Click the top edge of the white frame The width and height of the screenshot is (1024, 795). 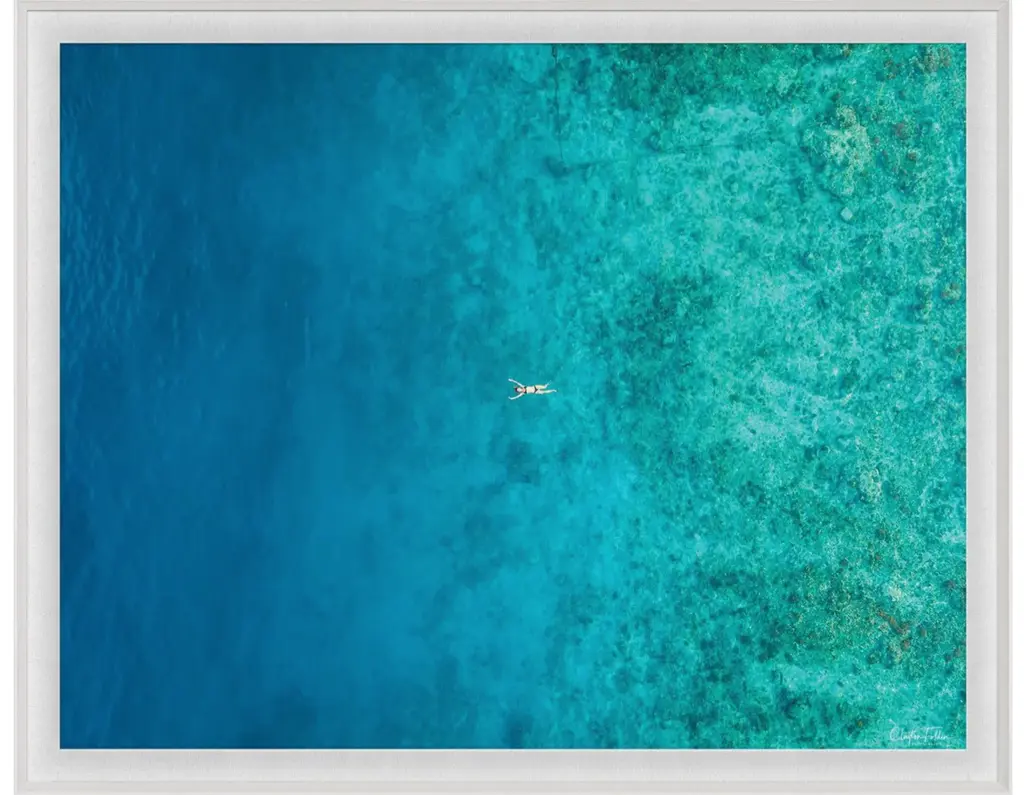tap(512, 24)
